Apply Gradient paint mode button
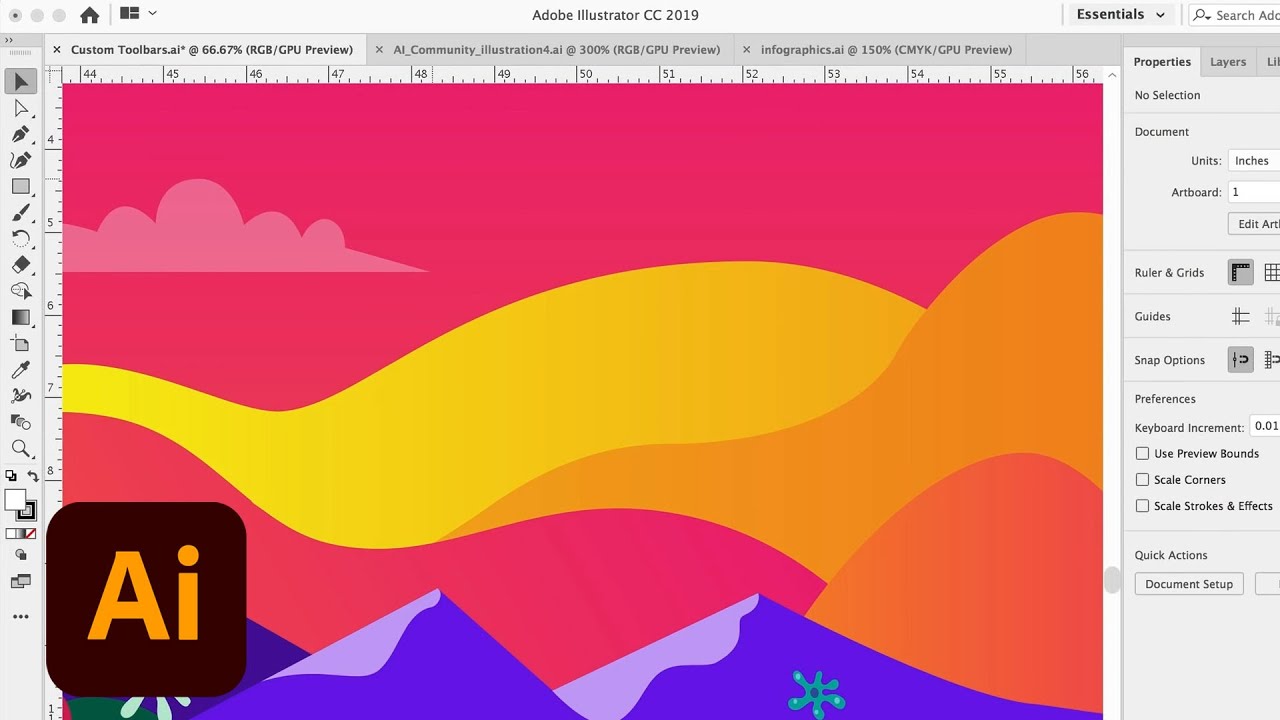The height and width of the screenshot is (720, 1280). tap(21, 534)
